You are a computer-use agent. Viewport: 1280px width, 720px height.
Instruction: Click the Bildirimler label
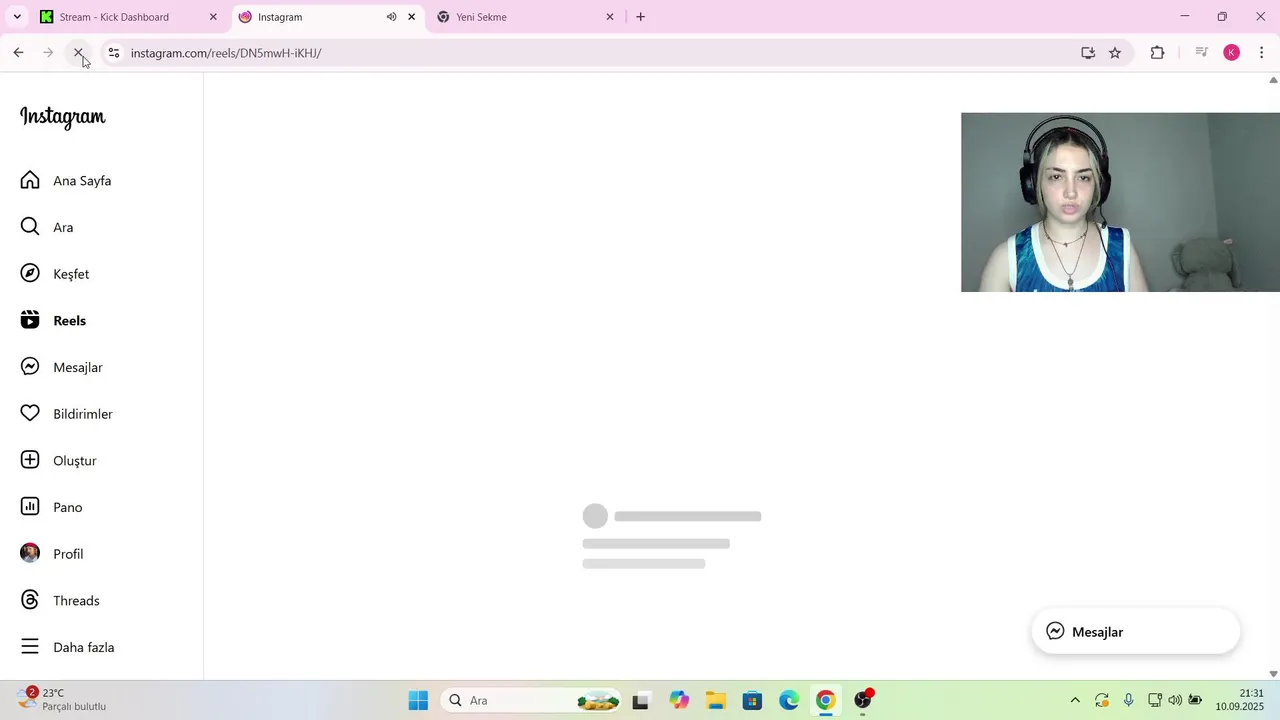[83, 414]
